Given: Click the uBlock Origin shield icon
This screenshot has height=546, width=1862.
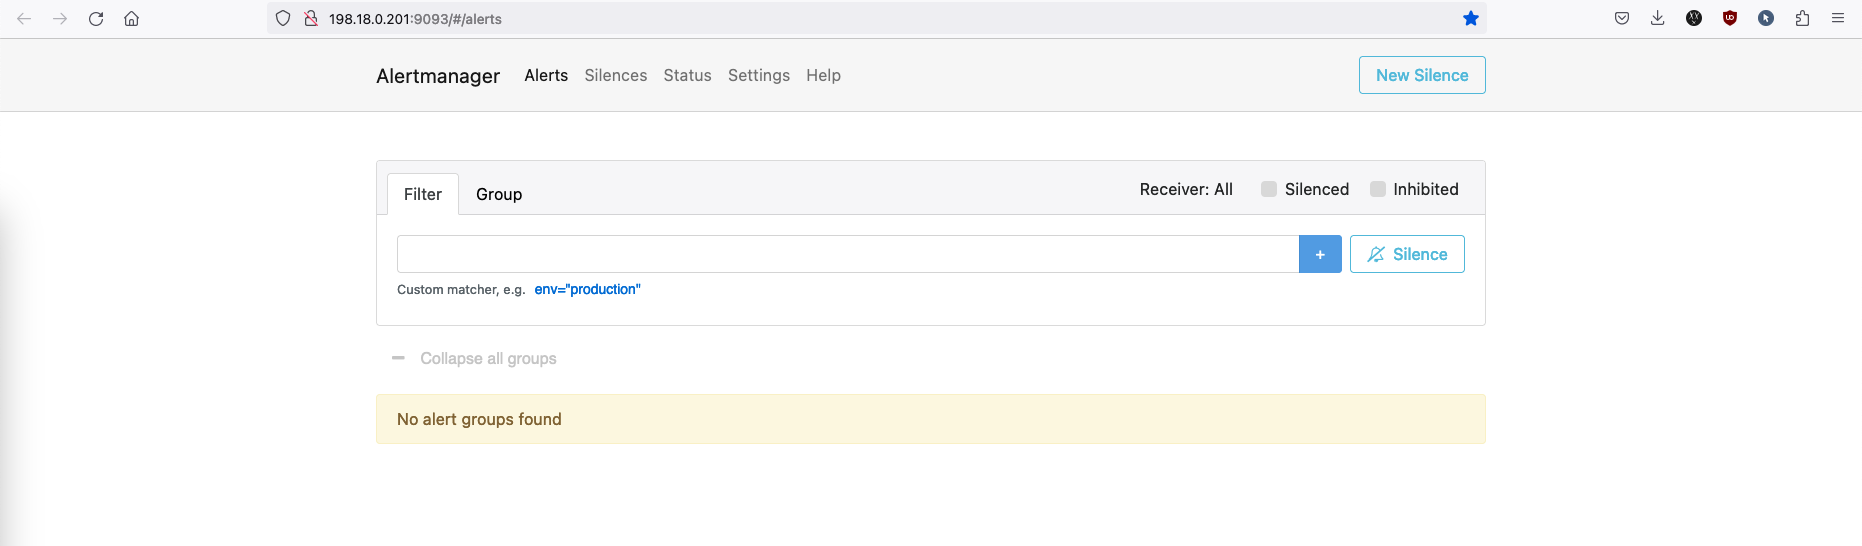Looking at the screenshot, I should (1730, 18).
